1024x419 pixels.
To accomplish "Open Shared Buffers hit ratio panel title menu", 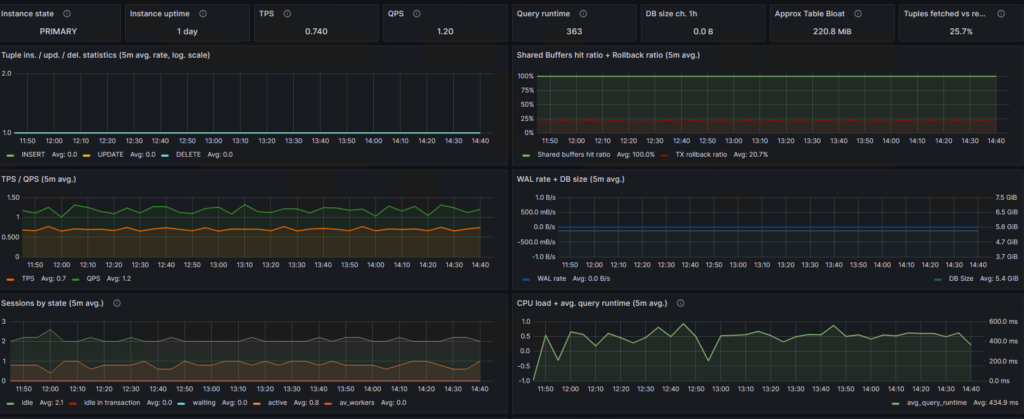I will coord(608,55).
